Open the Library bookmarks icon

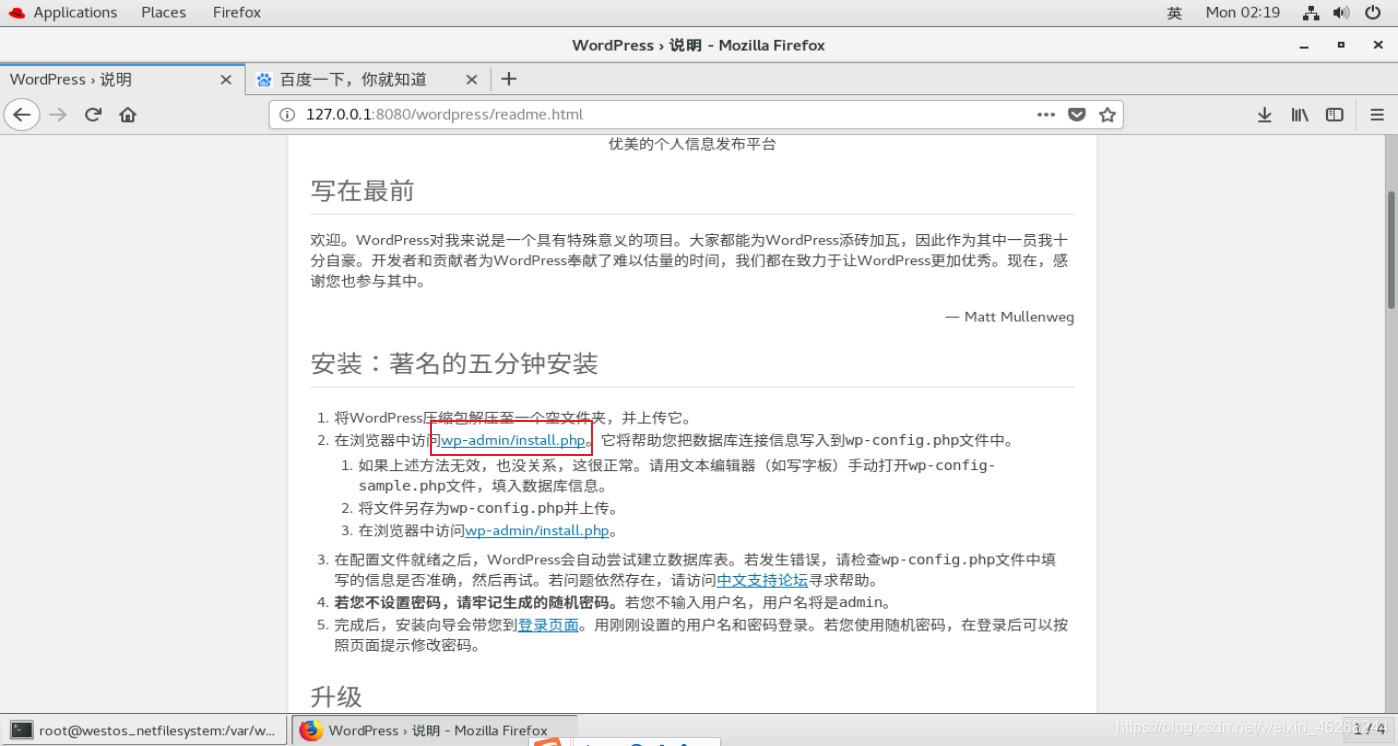(1299, 115)
